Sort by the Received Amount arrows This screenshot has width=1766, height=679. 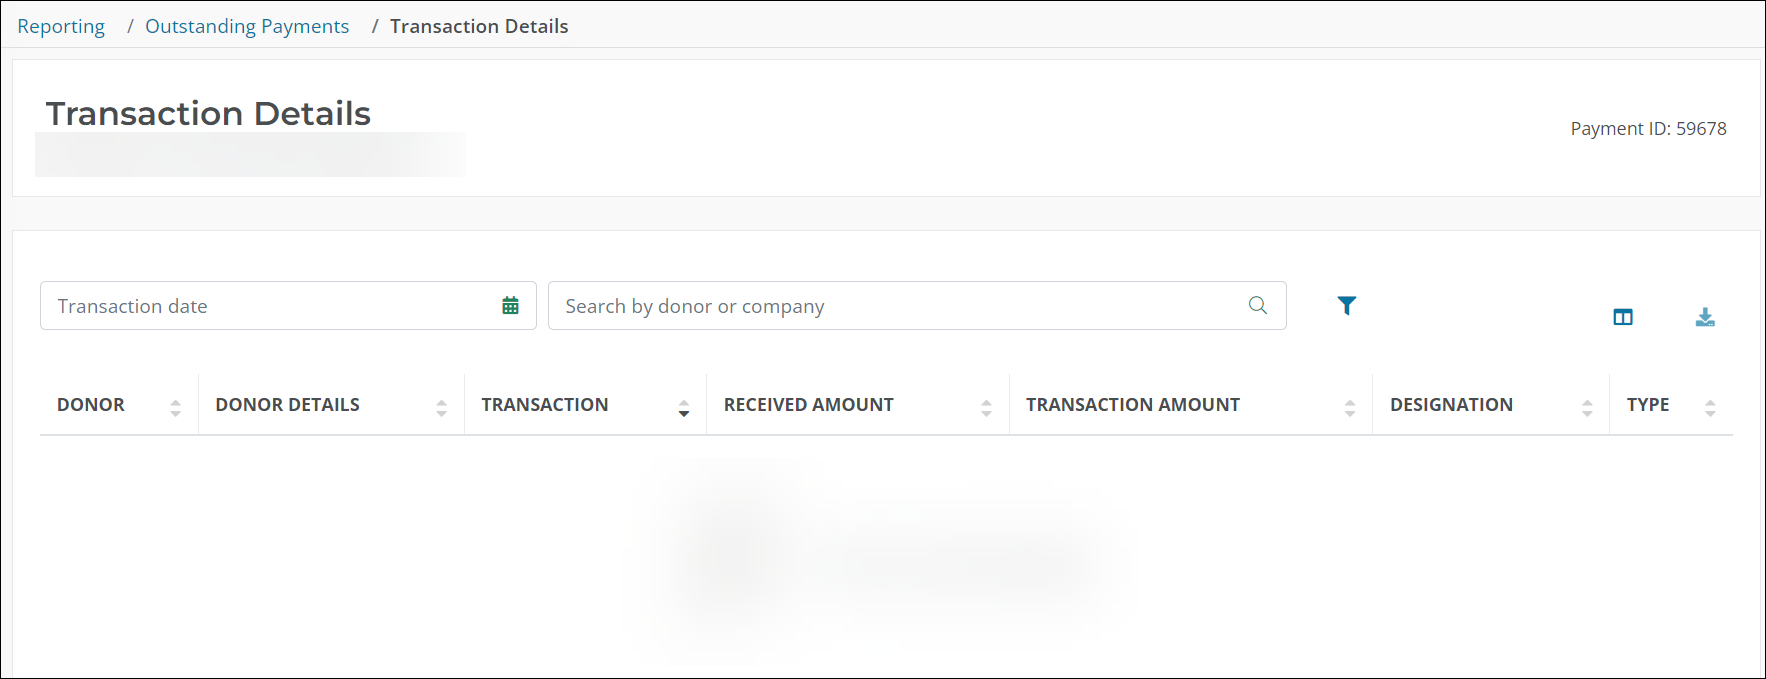(x=986, y=407)
